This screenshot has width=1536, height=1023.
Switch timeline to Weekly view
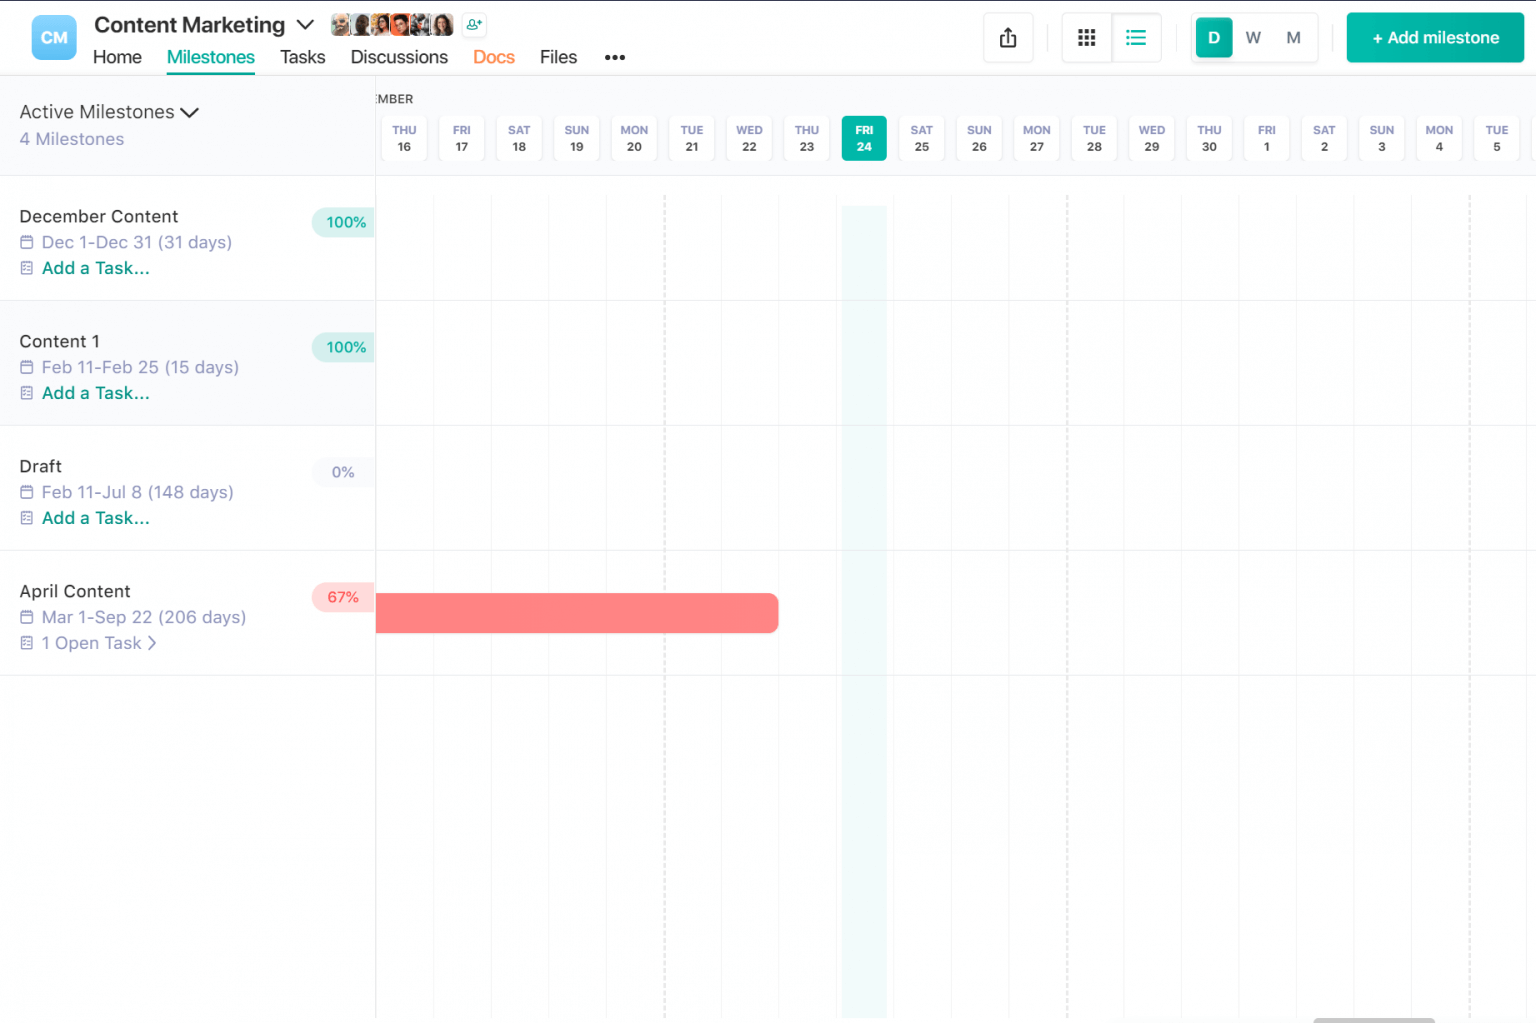point(1253,37)
